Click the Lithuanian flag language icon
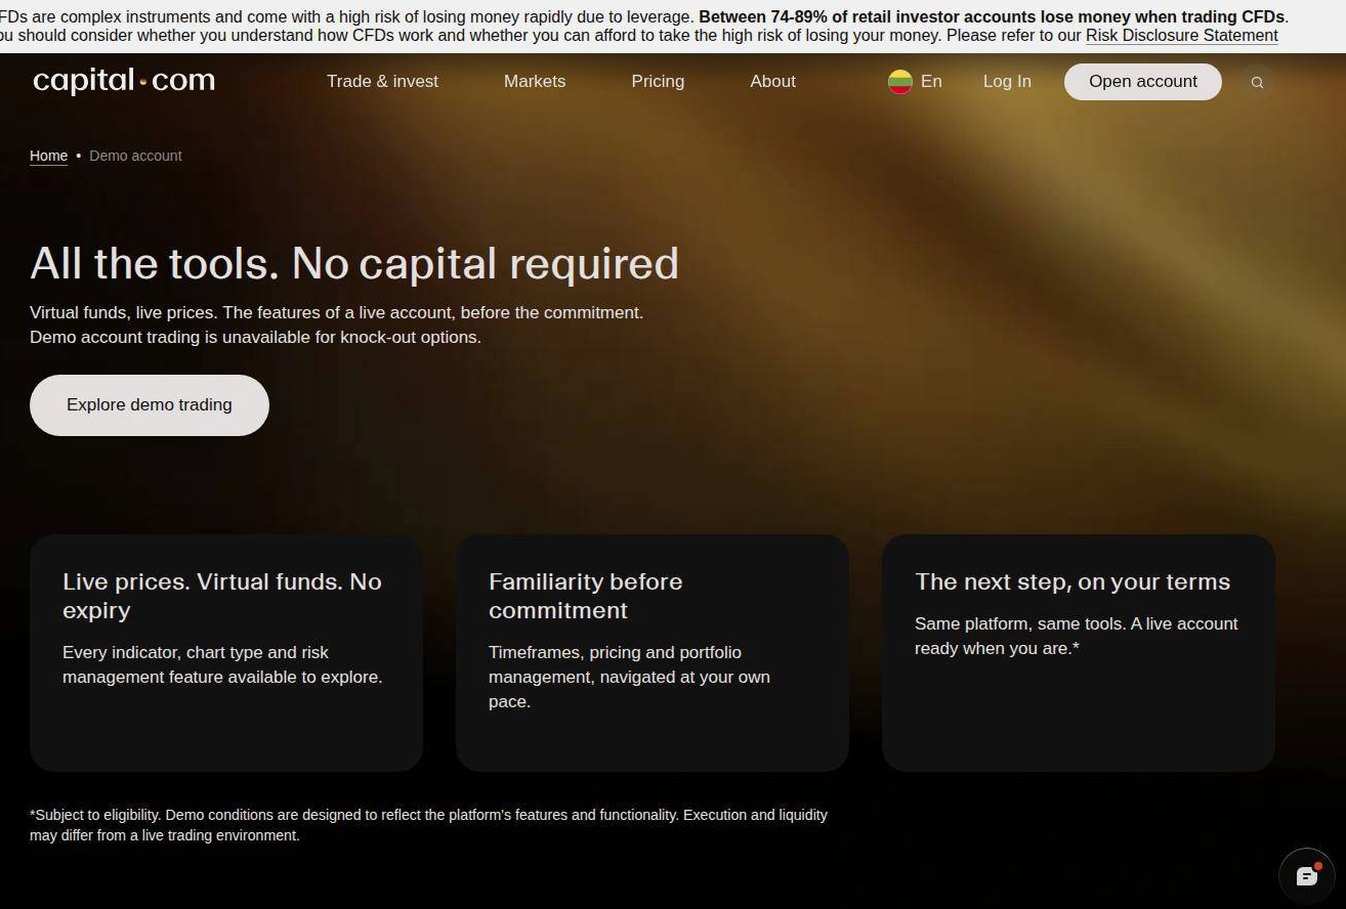Image resolution: width=1346 pixels, height=909 pixels. [x=900, y=82]
